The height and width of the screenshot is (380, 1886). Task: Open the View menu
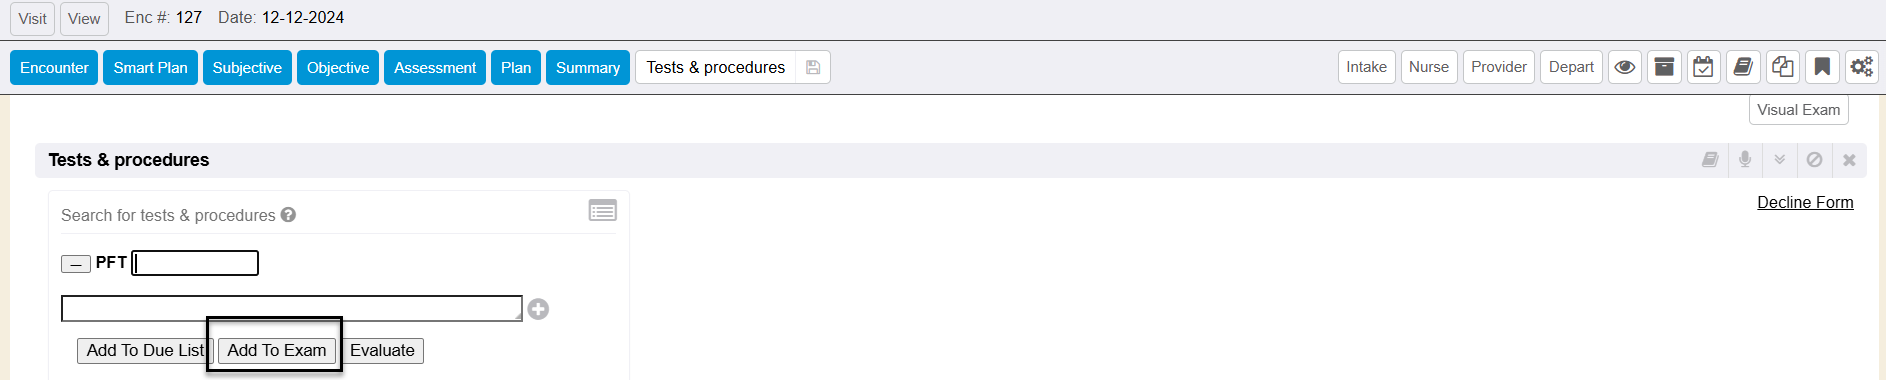[84, 18]
